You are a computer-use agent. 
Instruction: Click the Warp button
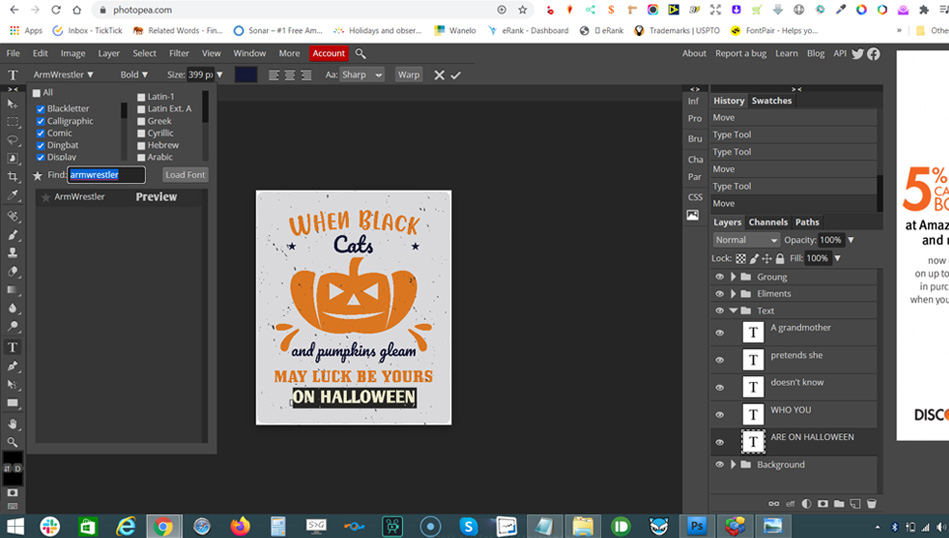408,75
